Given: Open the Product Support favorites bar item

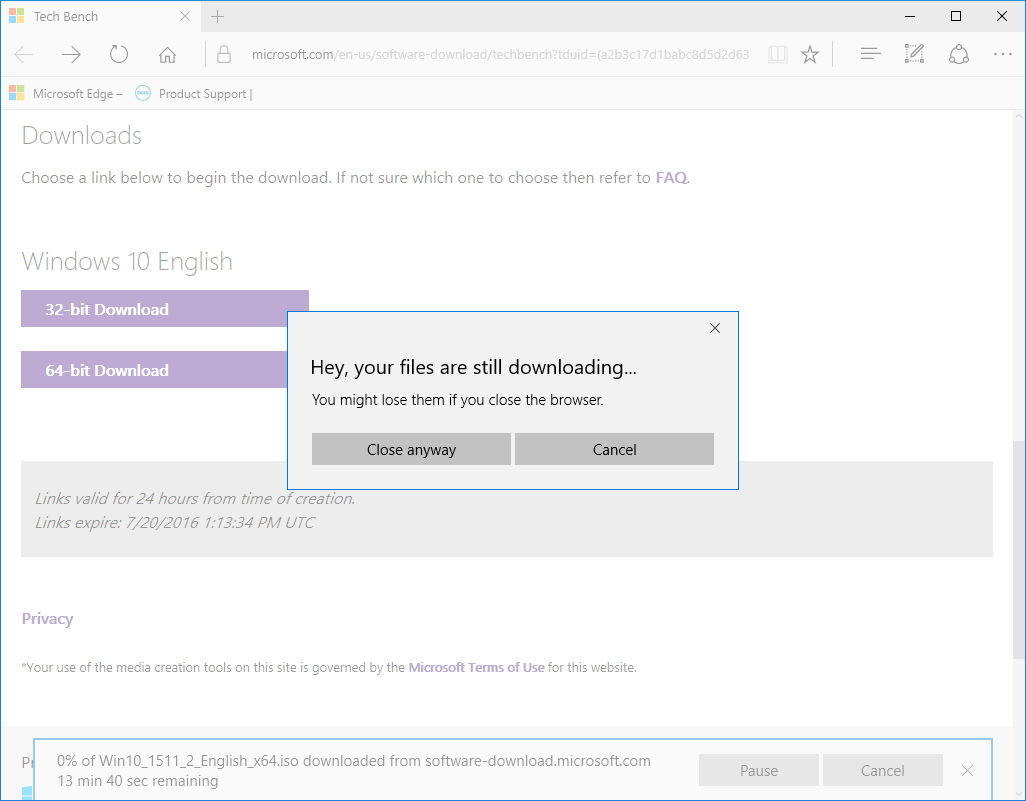Looking at the screenshot, I should (194, 94).
